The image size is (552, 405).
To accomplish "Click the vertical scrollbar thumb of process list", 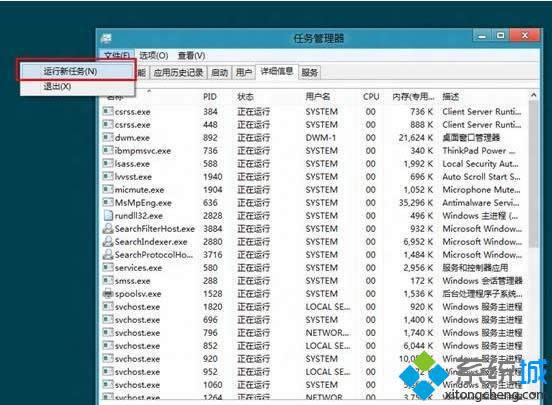I will tap(533, 173).
